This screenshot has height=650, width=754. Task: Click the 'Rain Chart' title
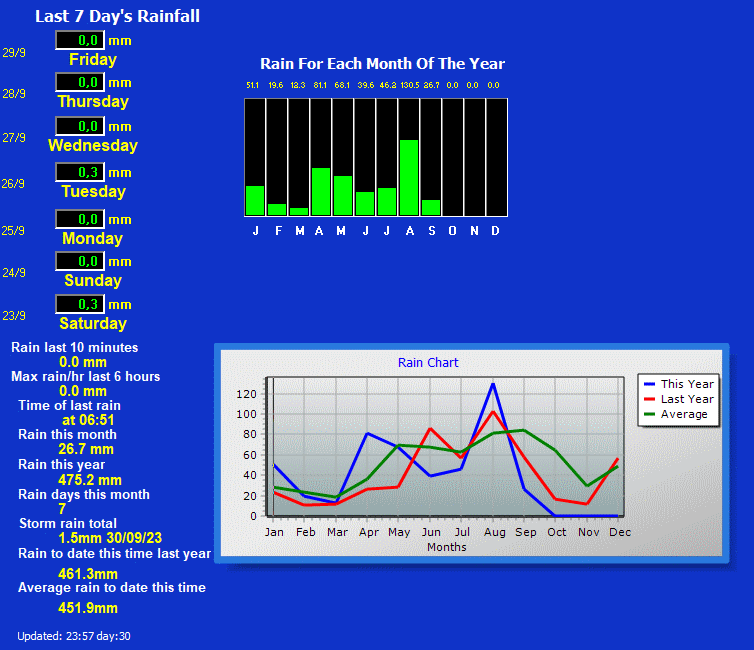pyautogui.click(x=428, y=362)
